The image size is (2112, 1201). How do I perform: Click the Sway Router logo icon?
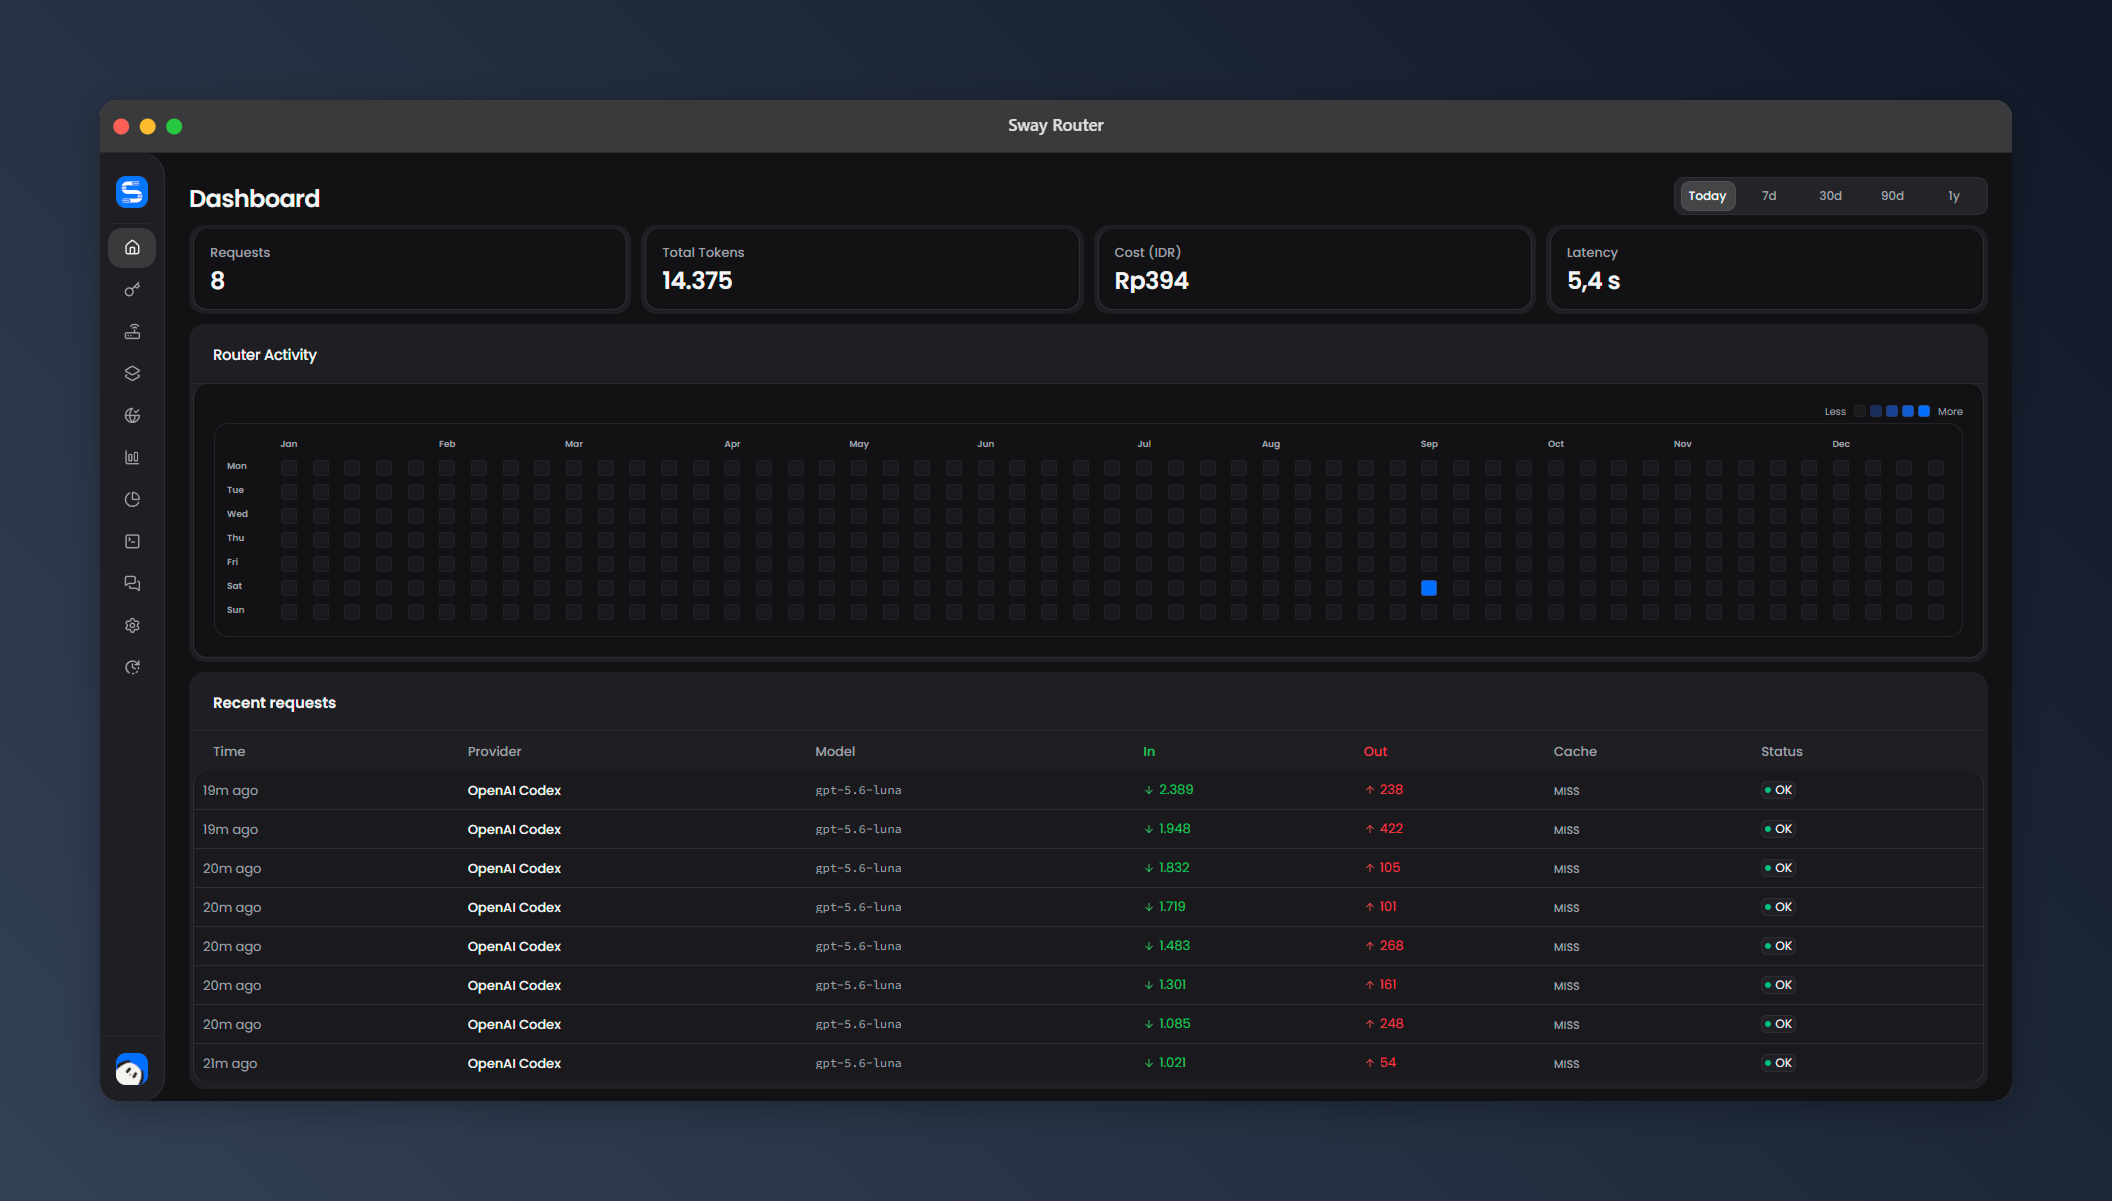click(x=132, y=191)
